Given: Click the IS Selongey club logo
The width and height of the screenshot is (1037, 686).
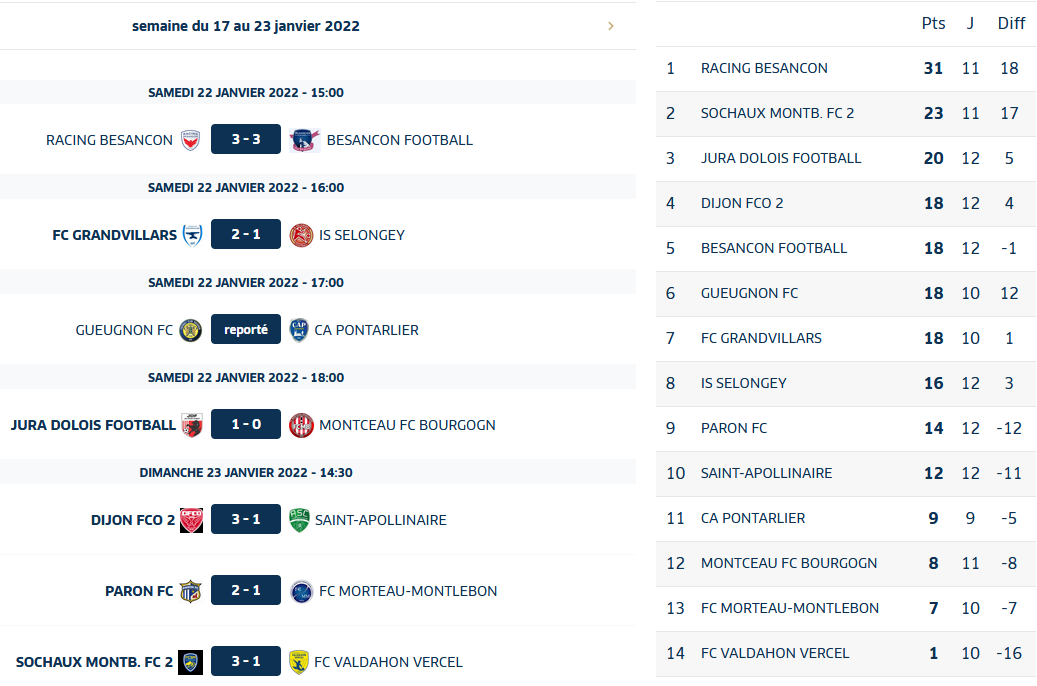Looking at the screenshot, I should [x=300, y=235].
